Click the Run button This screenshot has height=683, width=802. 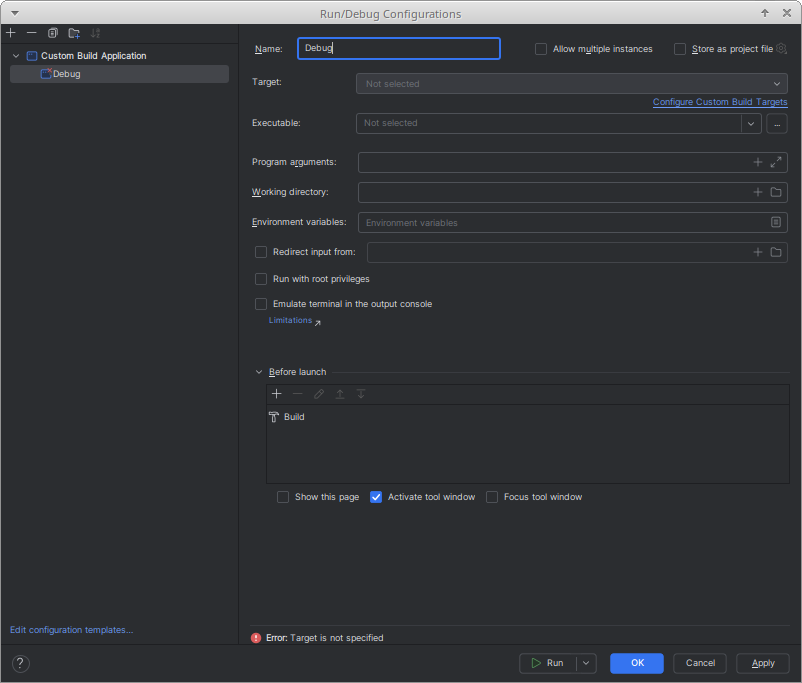pos(548,664)
